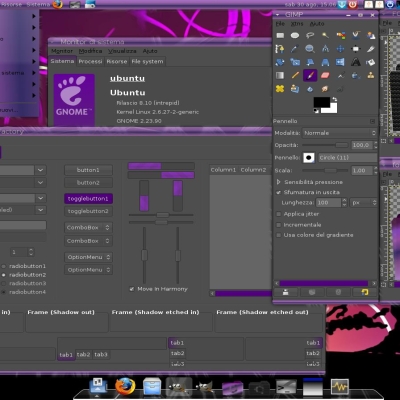The height and width of the screenshot is (400, 400).
Task: Click the Lunghezza value spinner arrows
Action: coord(344,203)
